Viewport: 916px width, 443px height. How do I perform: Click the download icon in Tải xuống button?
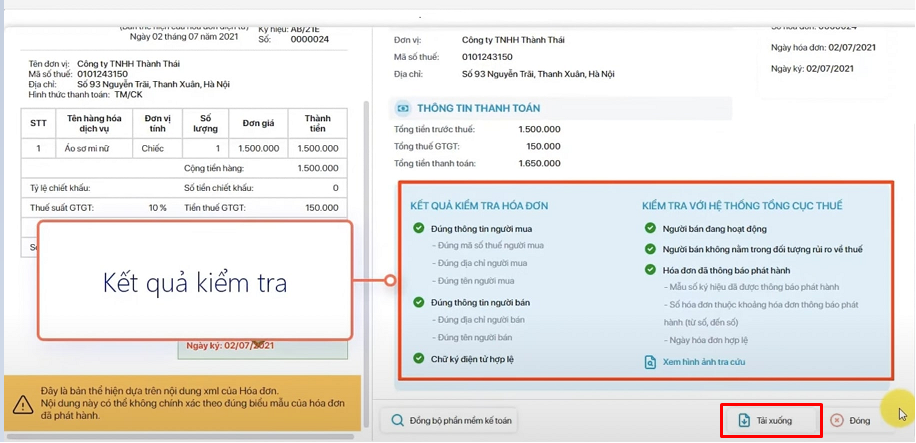point(744,420)
